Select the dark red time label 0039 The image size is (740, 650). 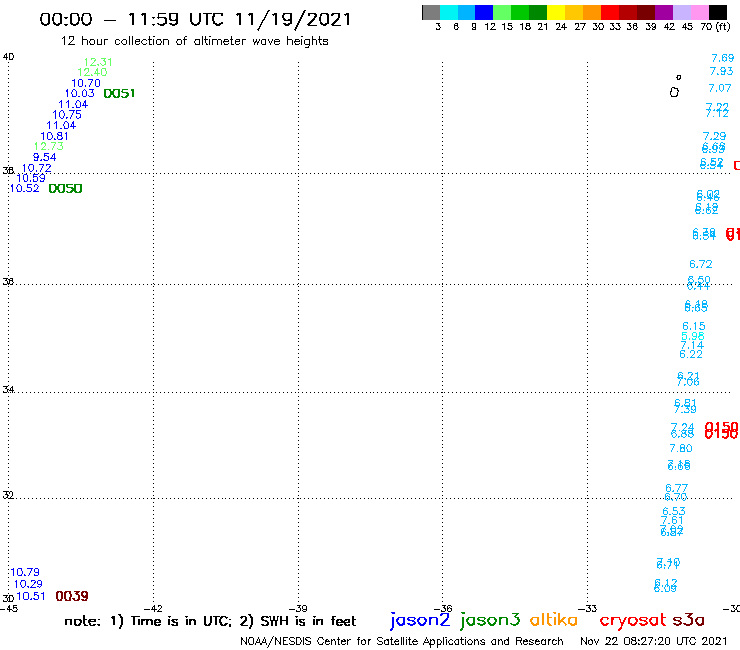pos(72,596)
